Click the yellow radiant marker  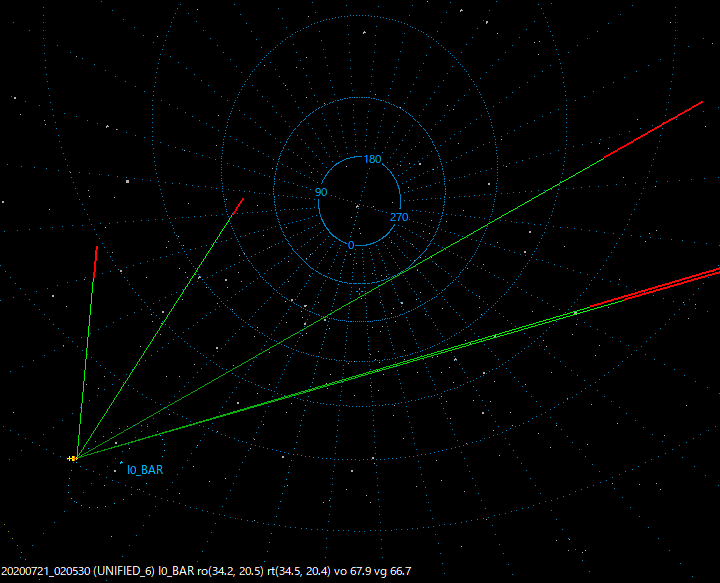(72, 458)
